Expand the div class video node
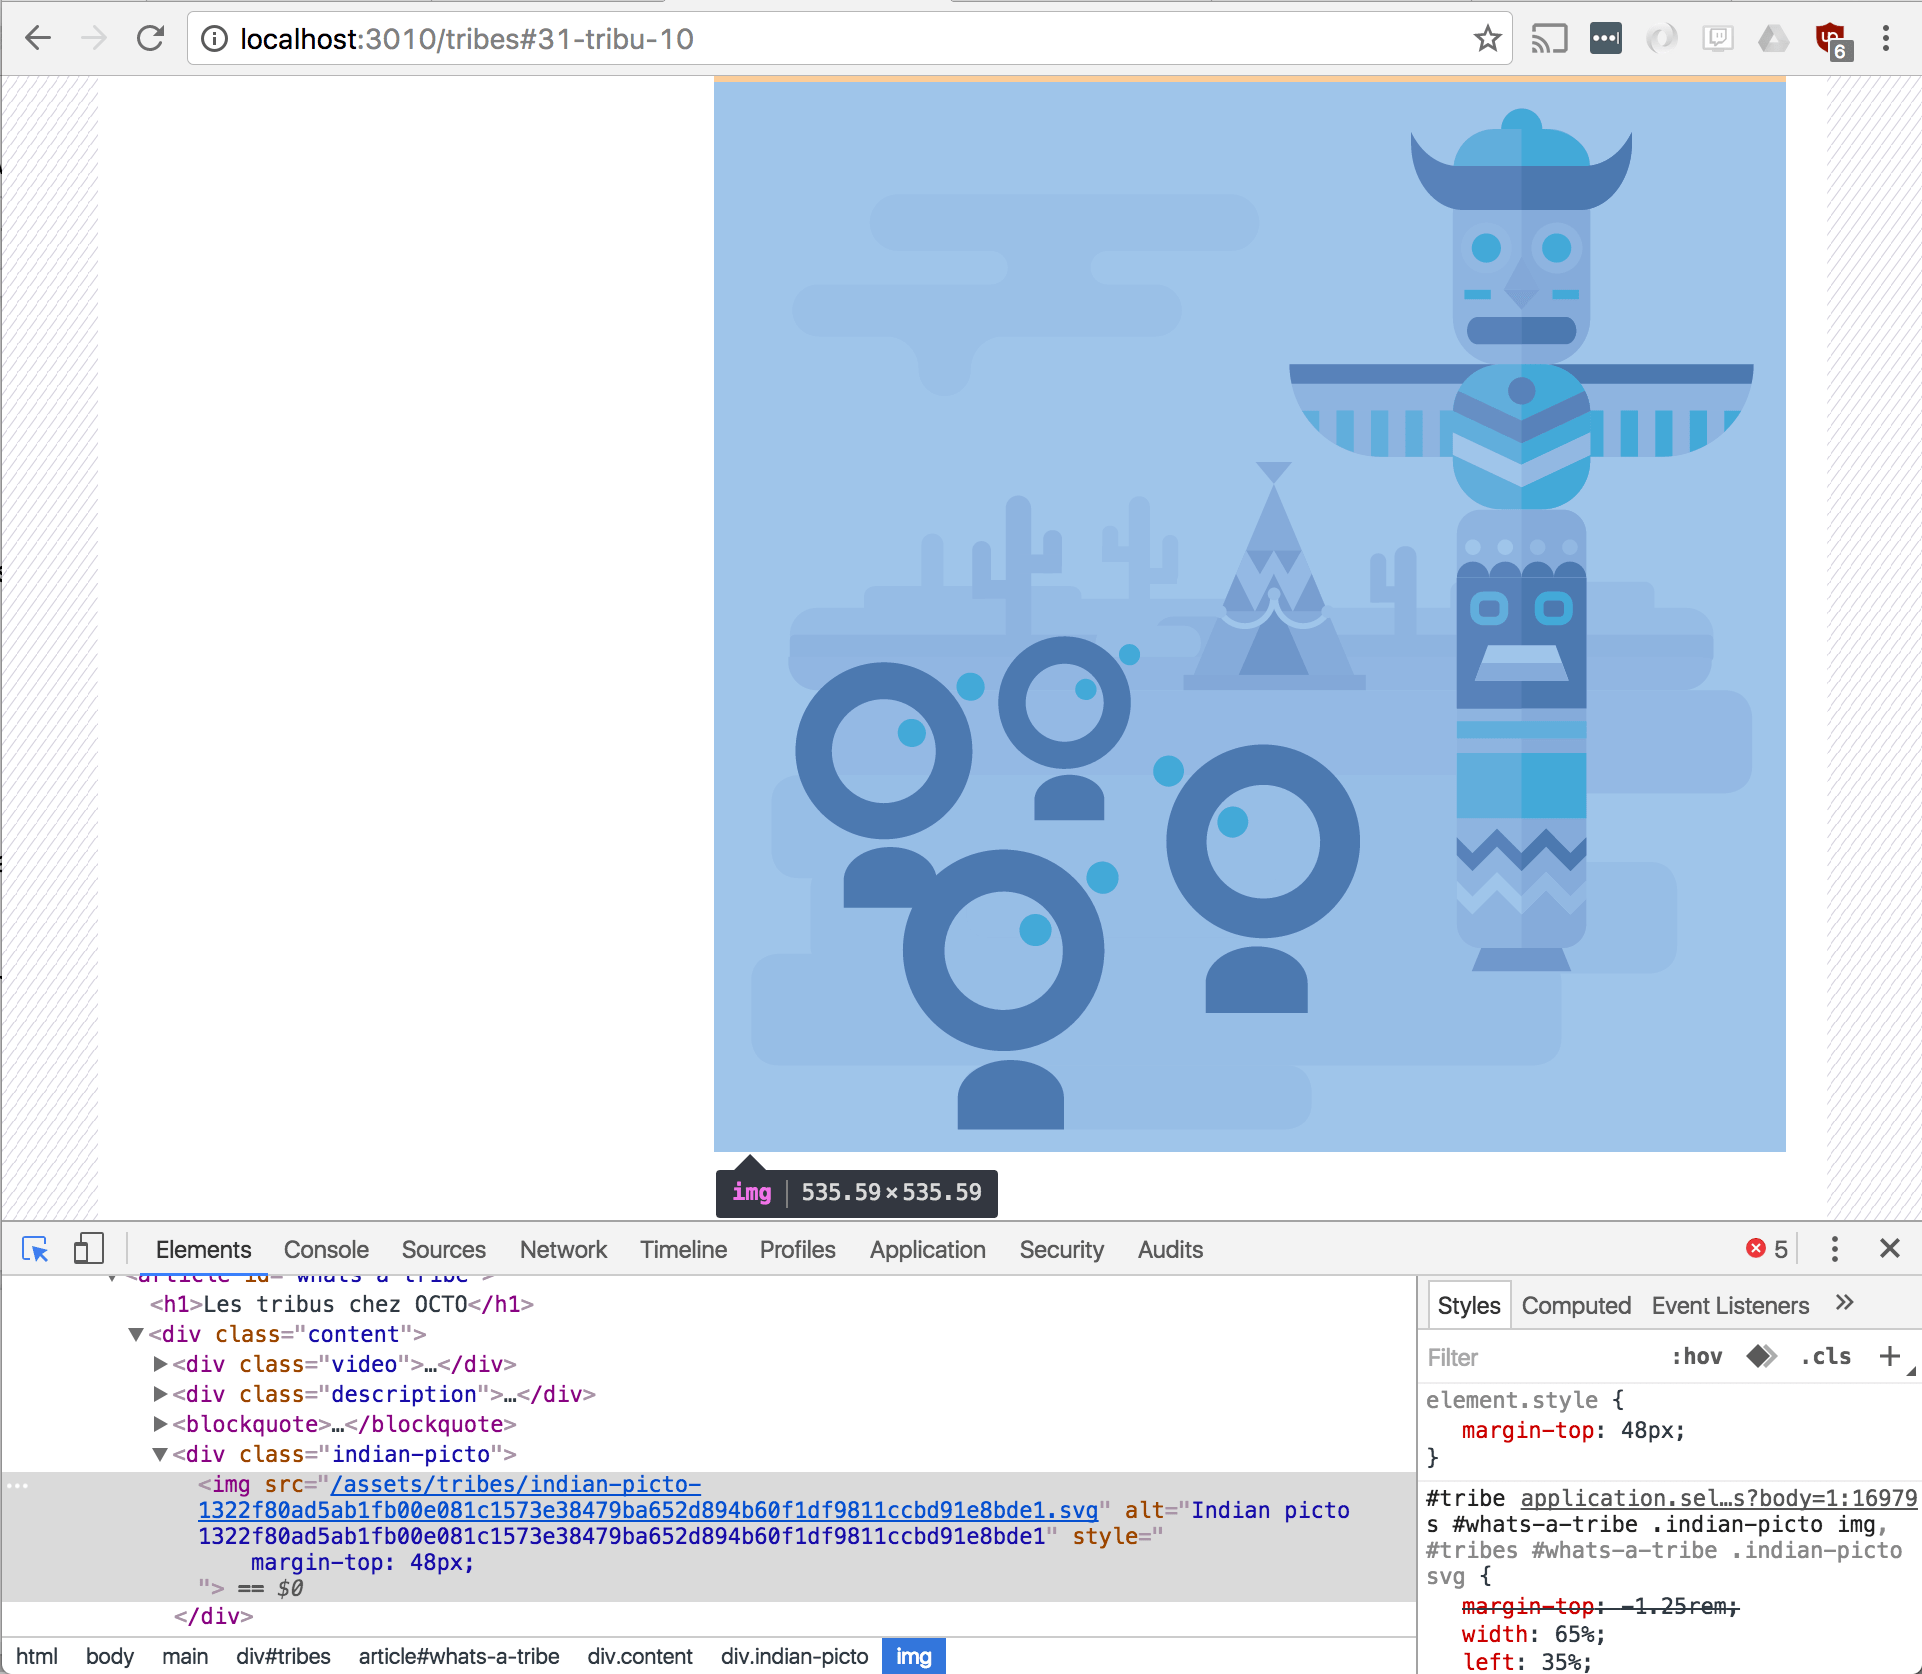The height and width of the screenshot is (1674, 1922). click(160, 1364)
